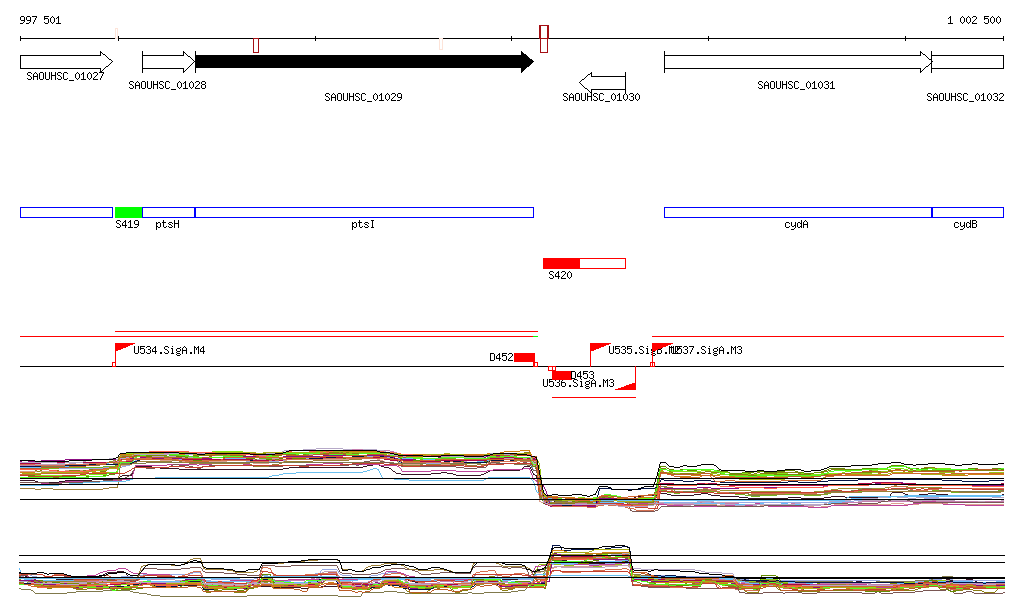Click the U537.SigA.M3 promoter flag
This screenshot has height=611, width=1024.
pyautogui.click(x=662, y=348)
